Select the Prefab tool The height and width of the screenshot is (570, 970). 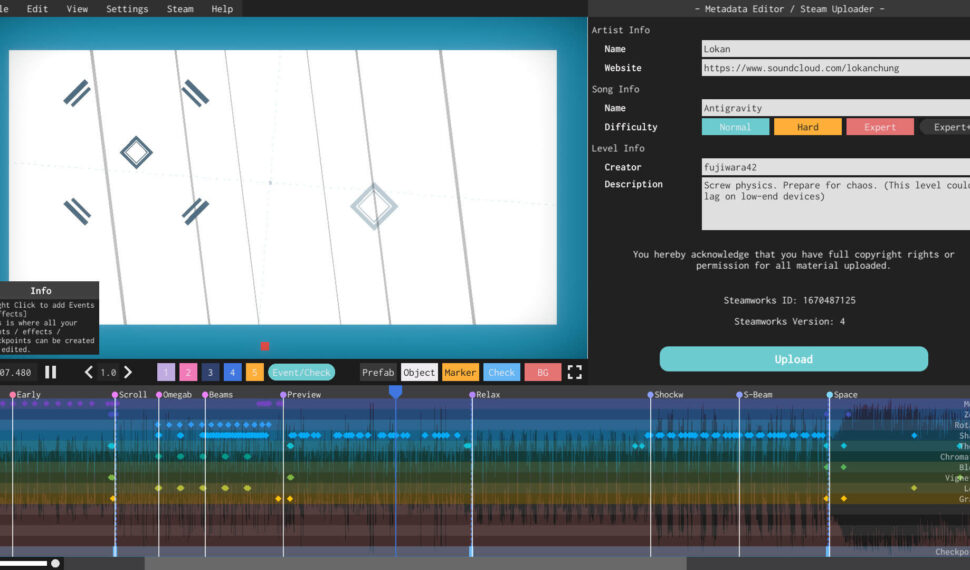tap(378, 372)
